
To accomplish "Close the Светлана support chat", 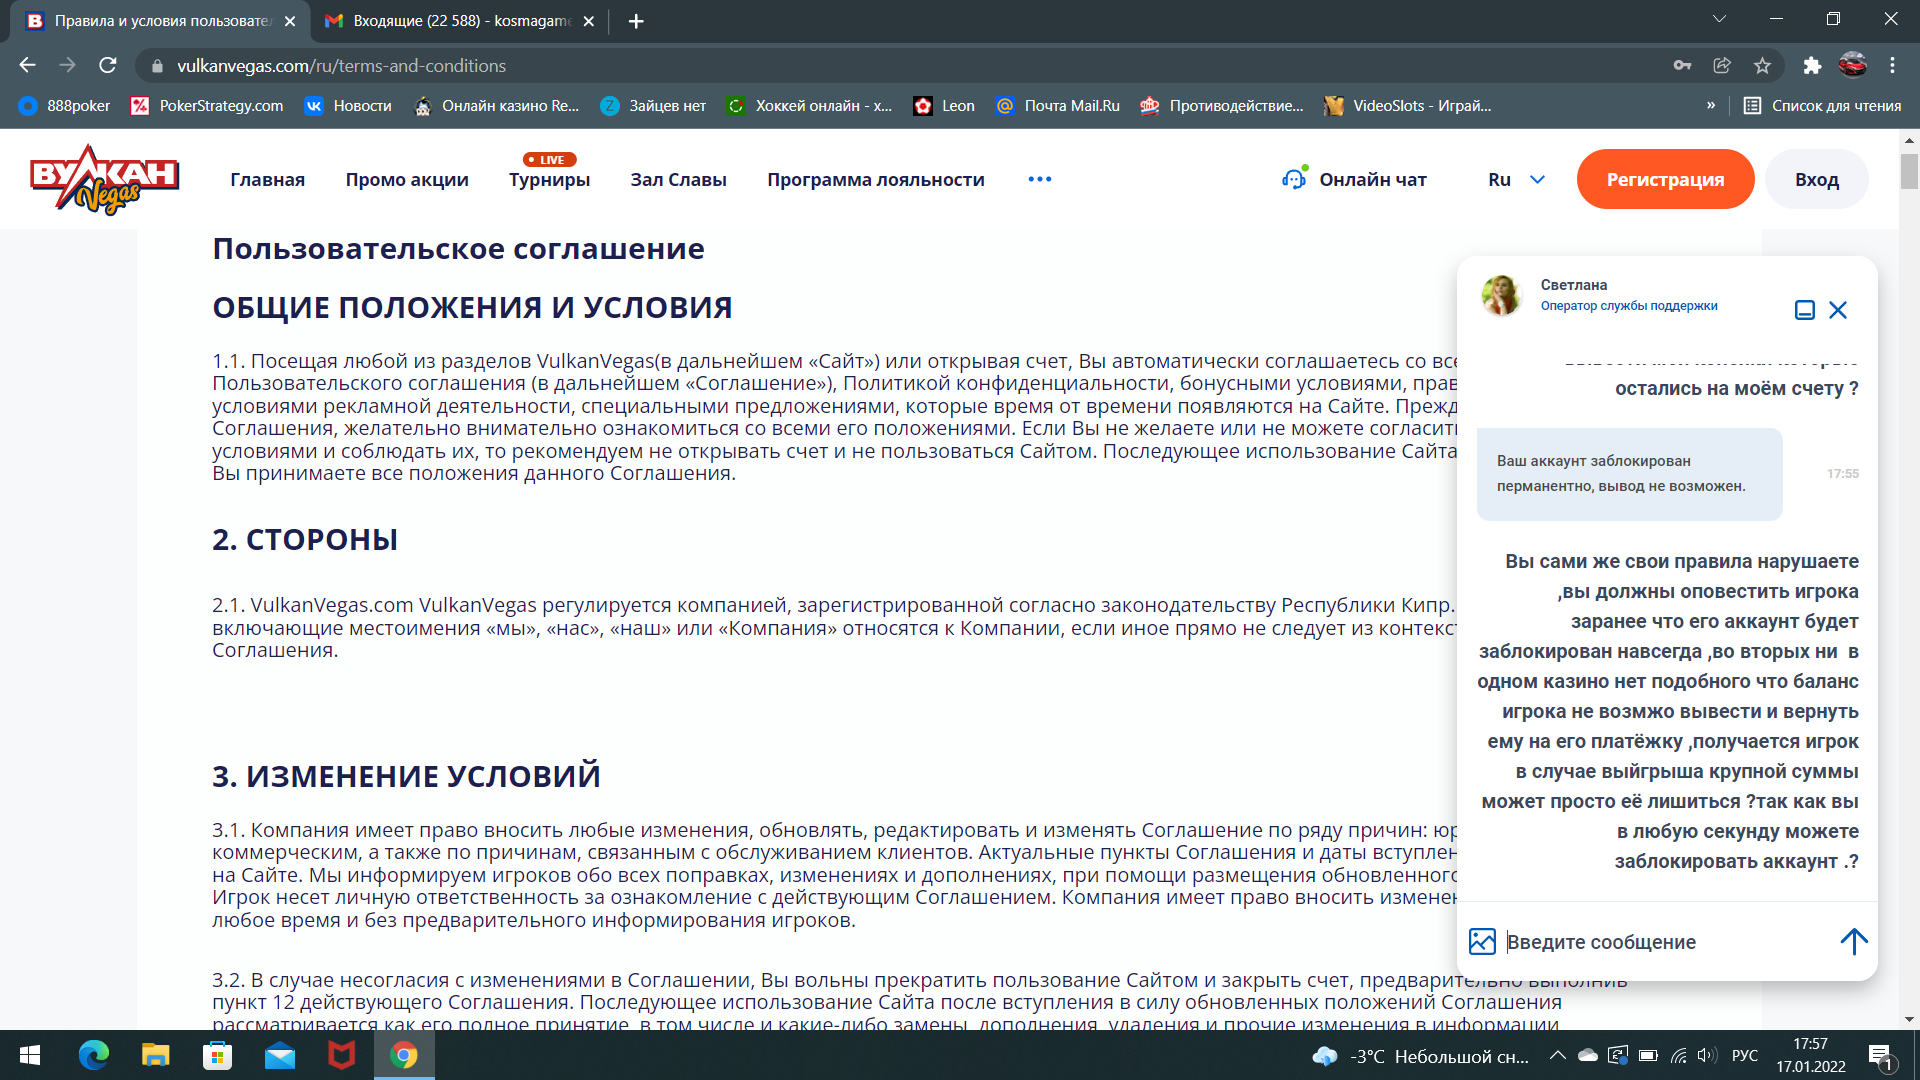I will pyautogui.click(x=1838, y=310).
